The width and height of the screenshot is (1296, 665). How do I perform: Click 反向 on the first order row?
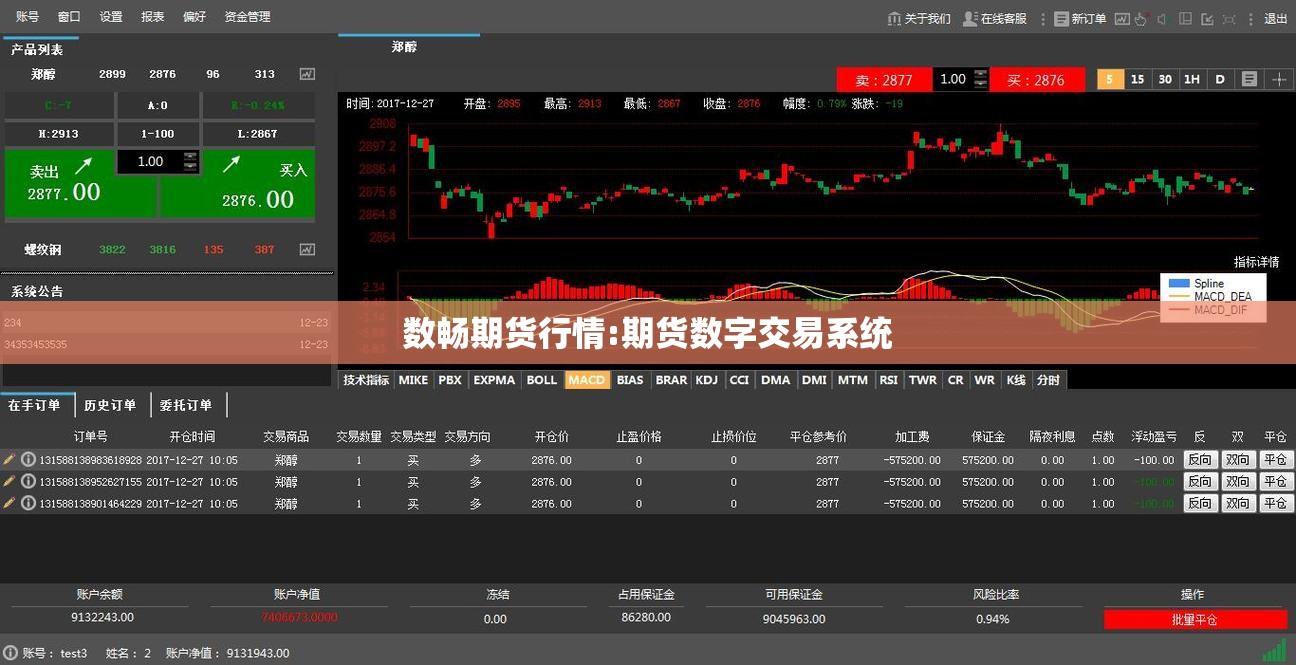coord(1200,460)
